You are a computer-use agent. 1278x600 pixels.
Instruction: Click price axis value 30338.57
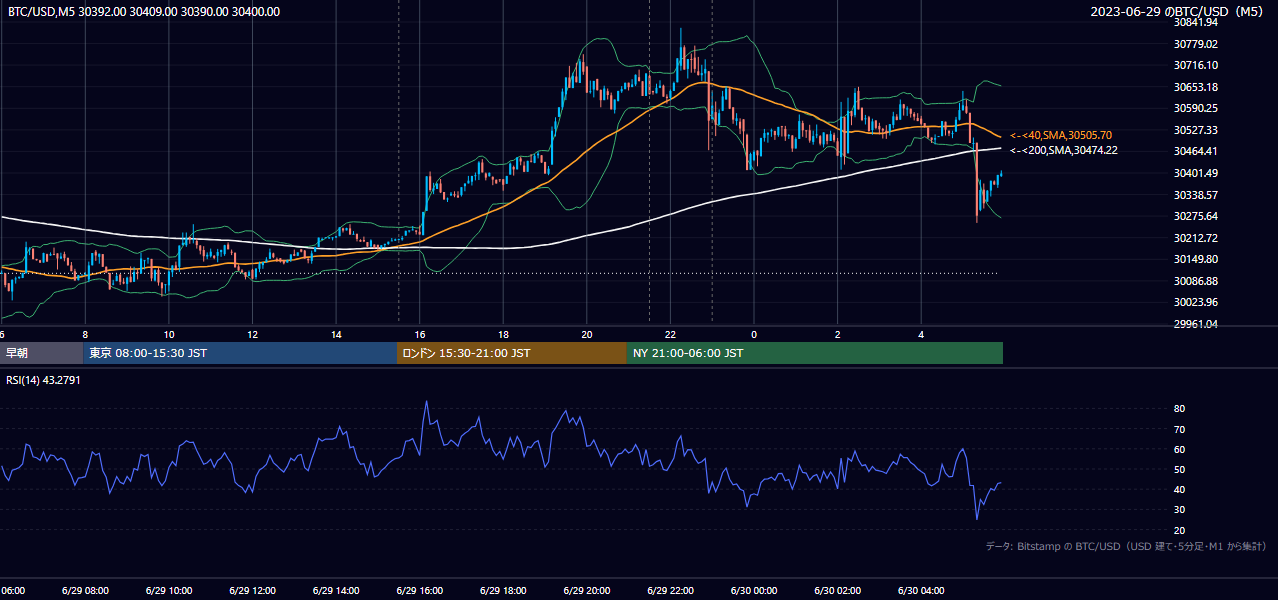pyautogui.click(x=1196, y=195)
